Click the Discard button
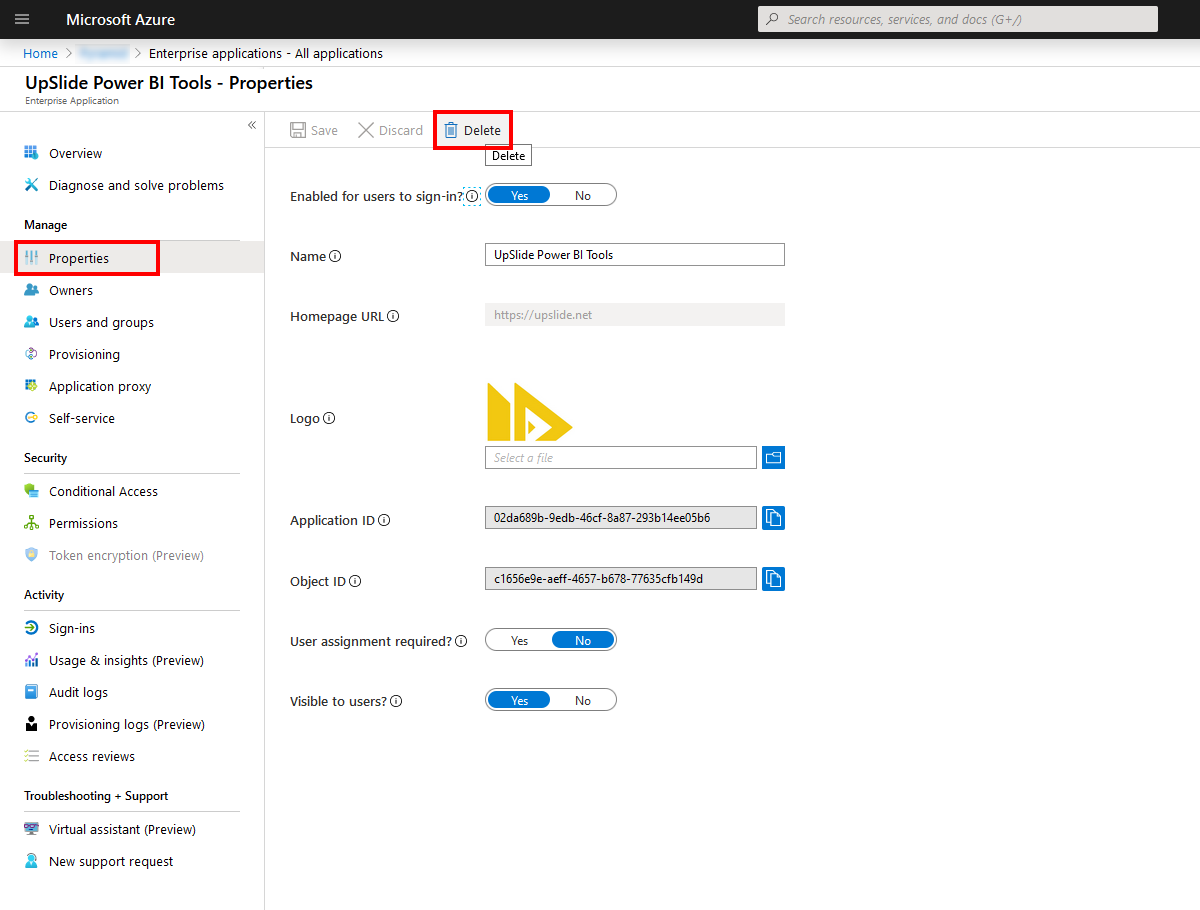 (391, 130)
